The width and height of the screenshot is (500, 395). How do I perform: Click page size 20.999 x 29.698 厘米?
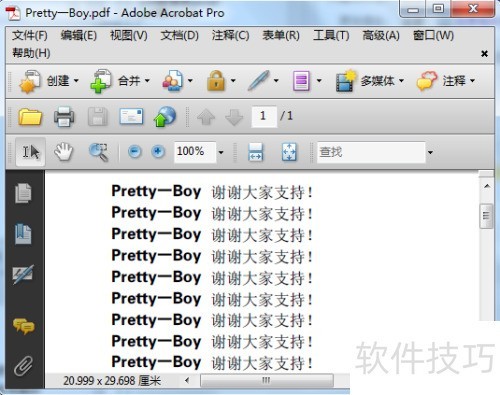pyautogui.click(x=112, y=380)
